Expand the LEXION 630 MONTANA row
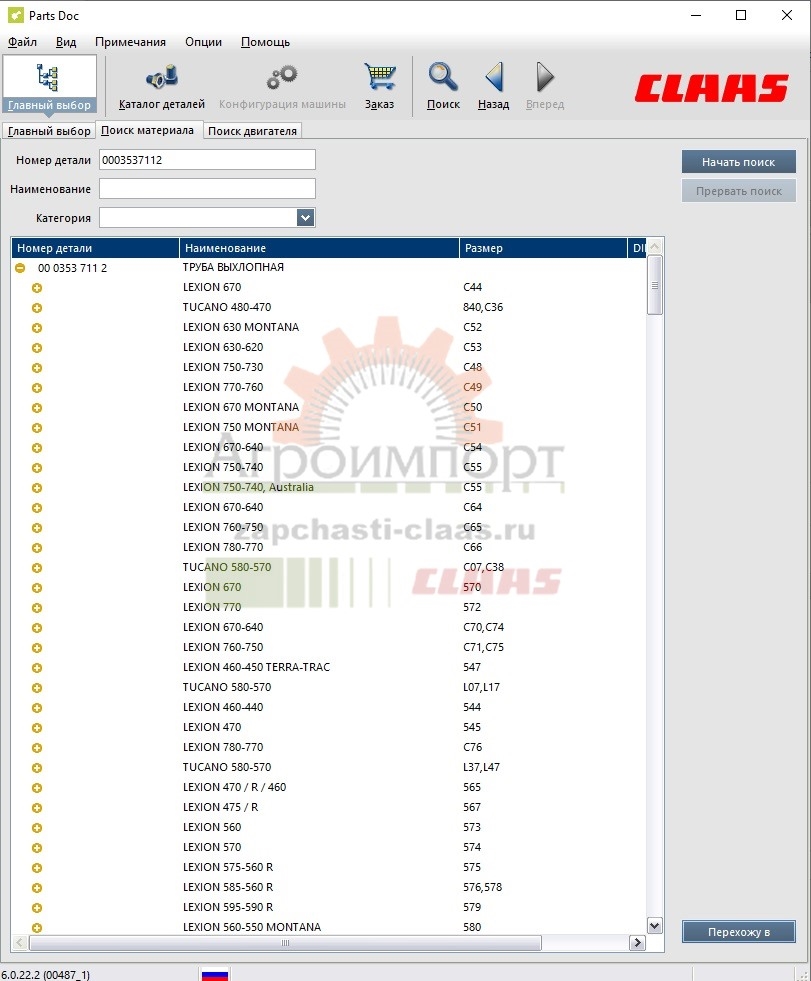The height and width of the screenshot is (981, 811). [x=37, y=328]
